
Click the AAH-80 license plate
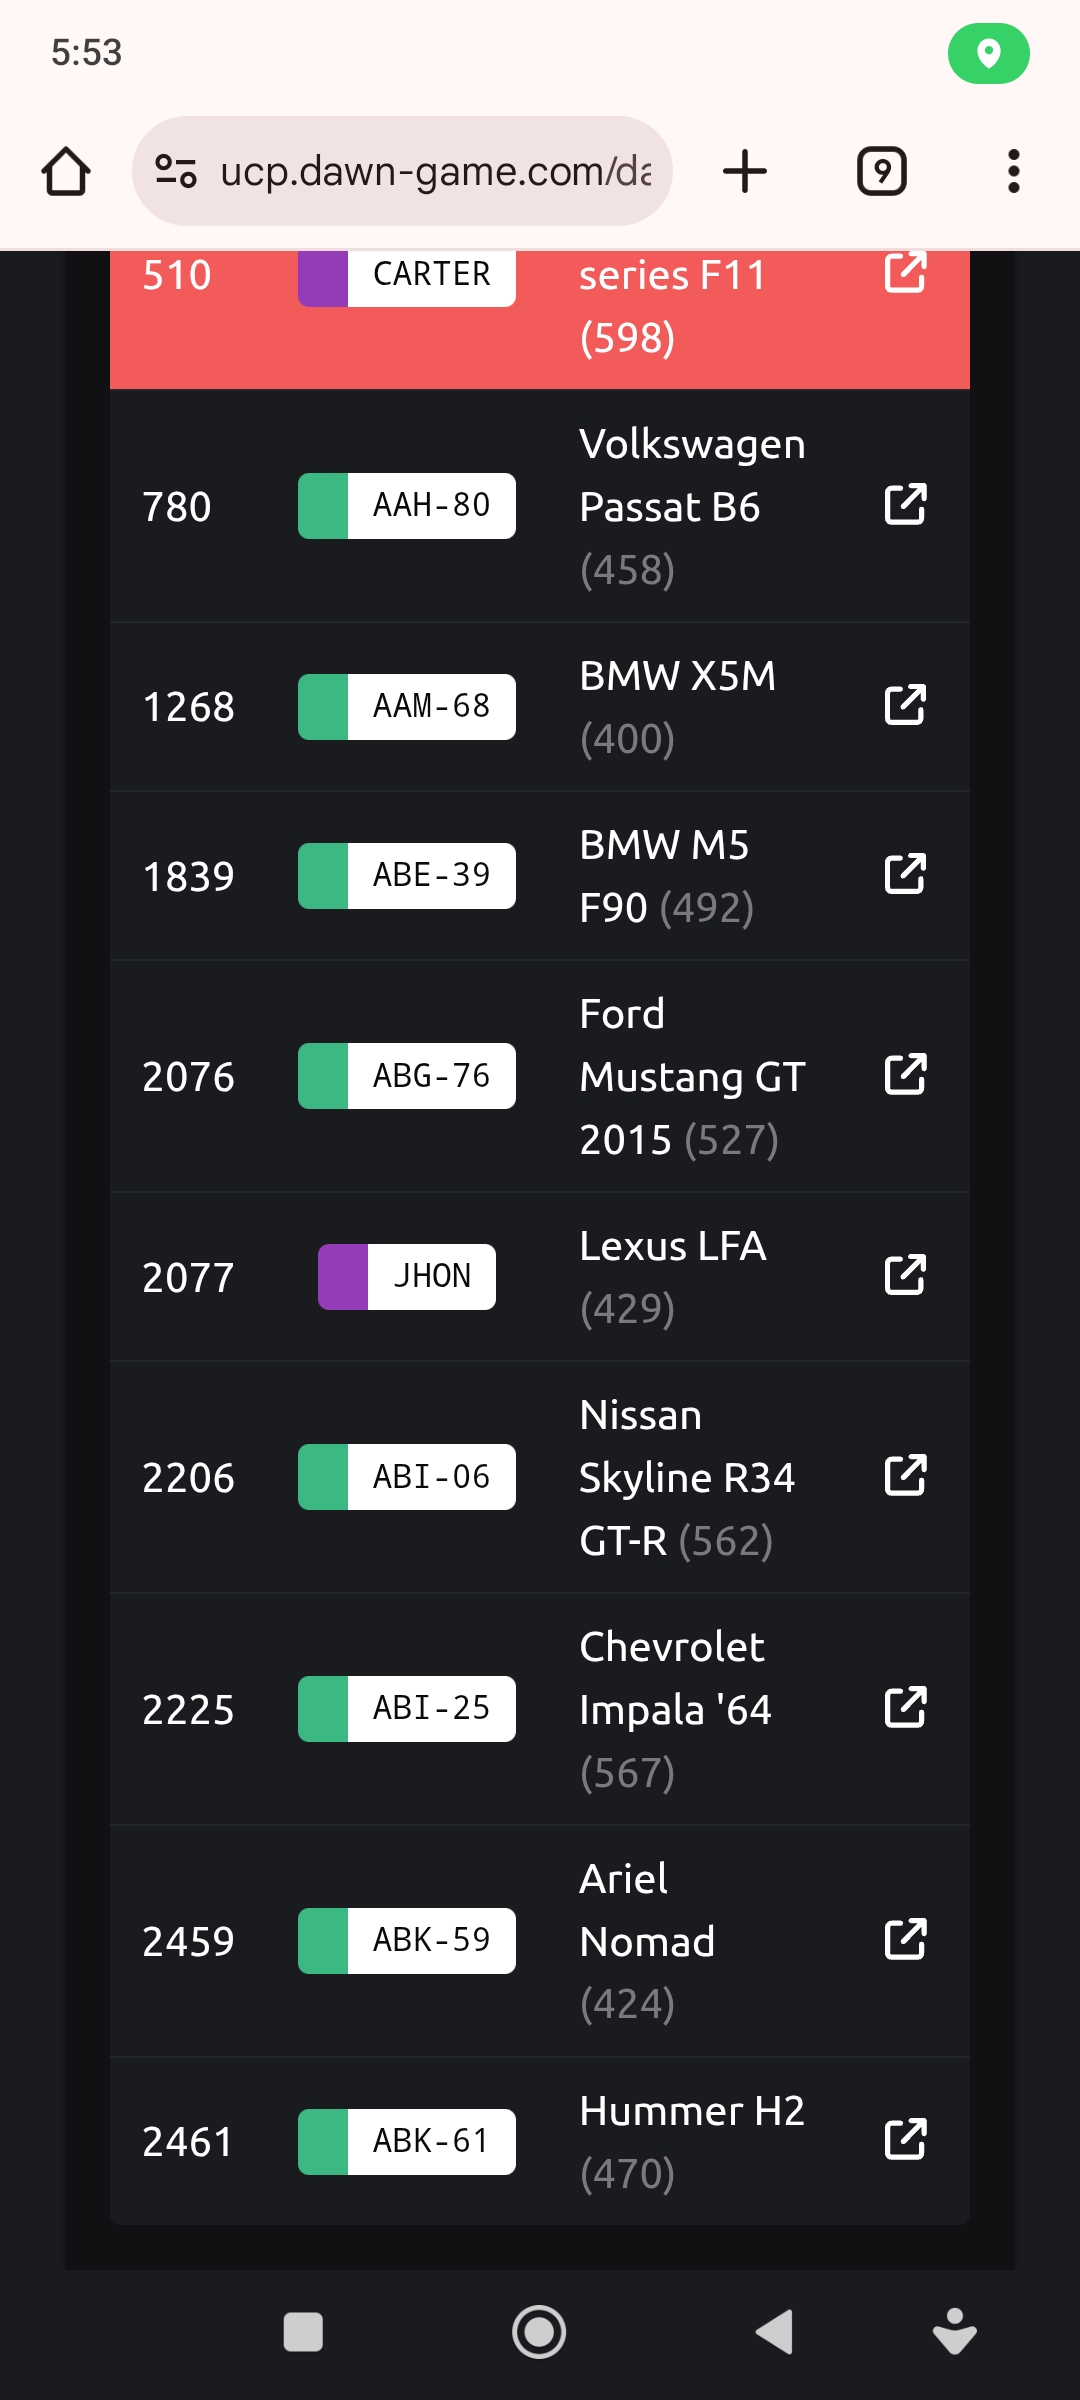pos(407,506)
